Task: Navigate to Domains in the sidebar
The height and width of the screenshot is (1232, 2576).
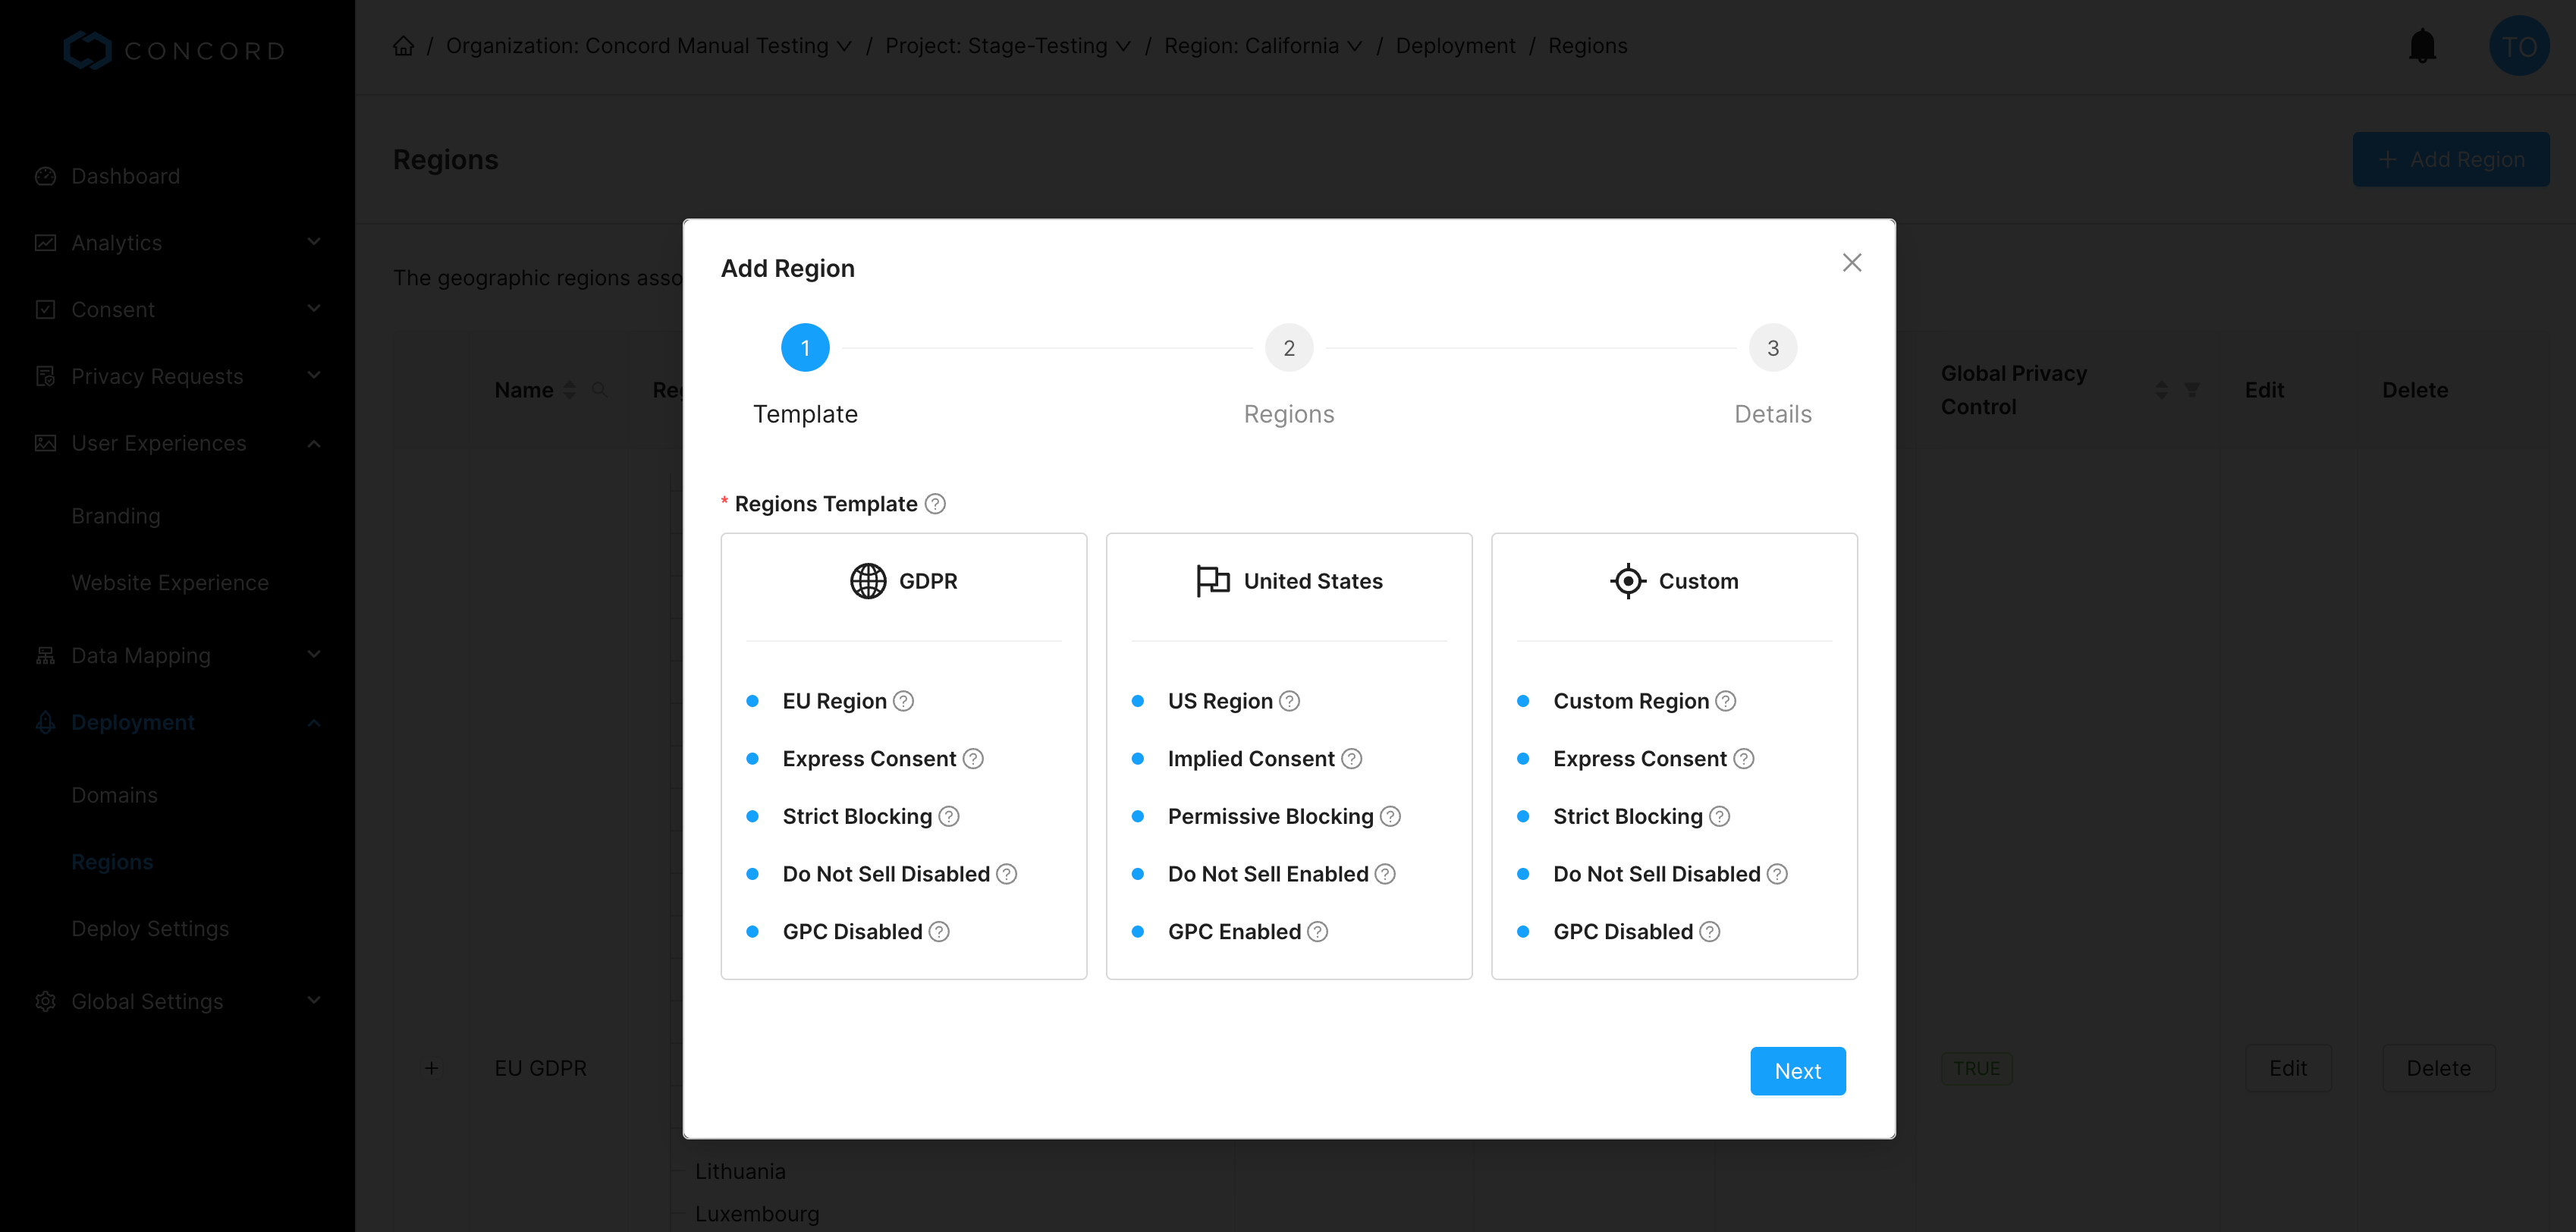Action: (x=114, y=795)
